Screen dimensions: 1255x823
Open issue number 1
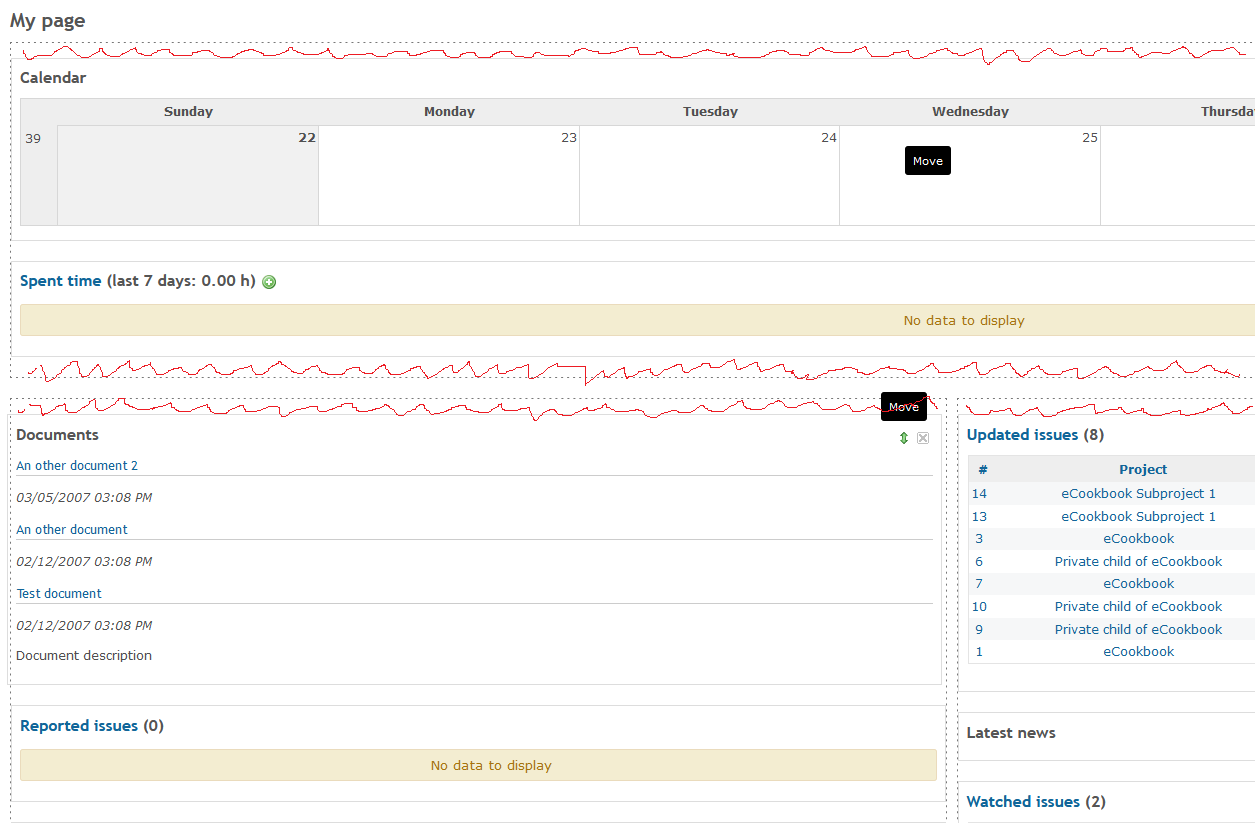click(x=979, y=652)
